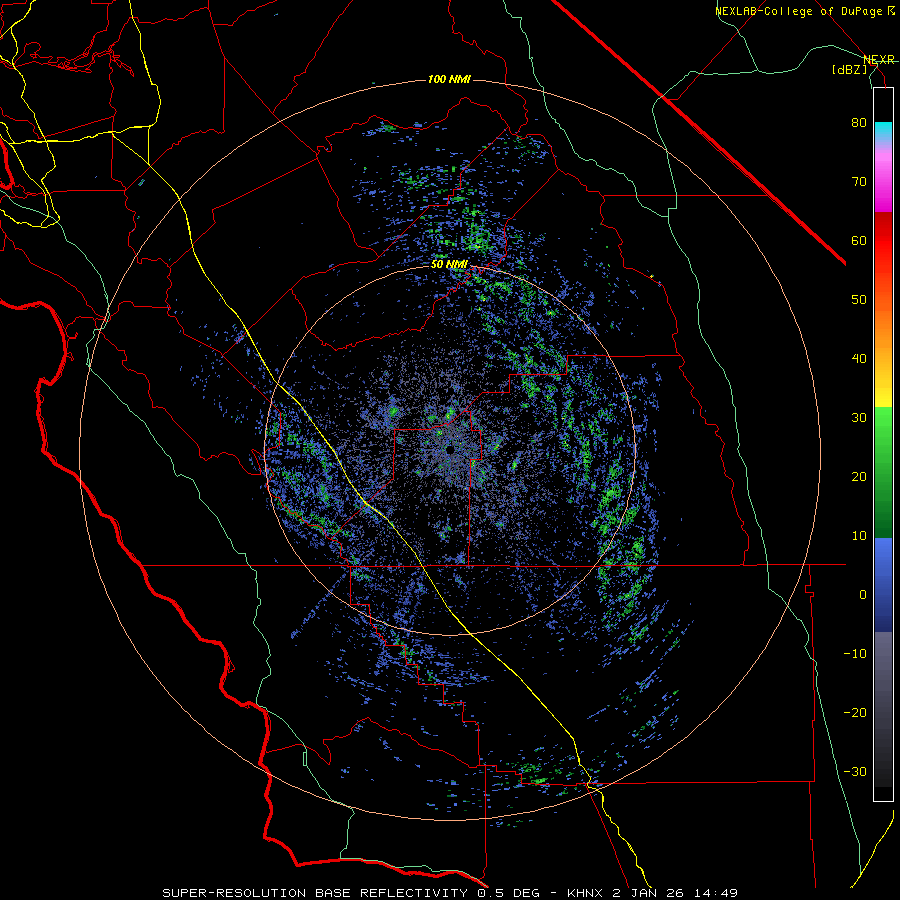Click the 14:49 timestamp in the caption

715,893
